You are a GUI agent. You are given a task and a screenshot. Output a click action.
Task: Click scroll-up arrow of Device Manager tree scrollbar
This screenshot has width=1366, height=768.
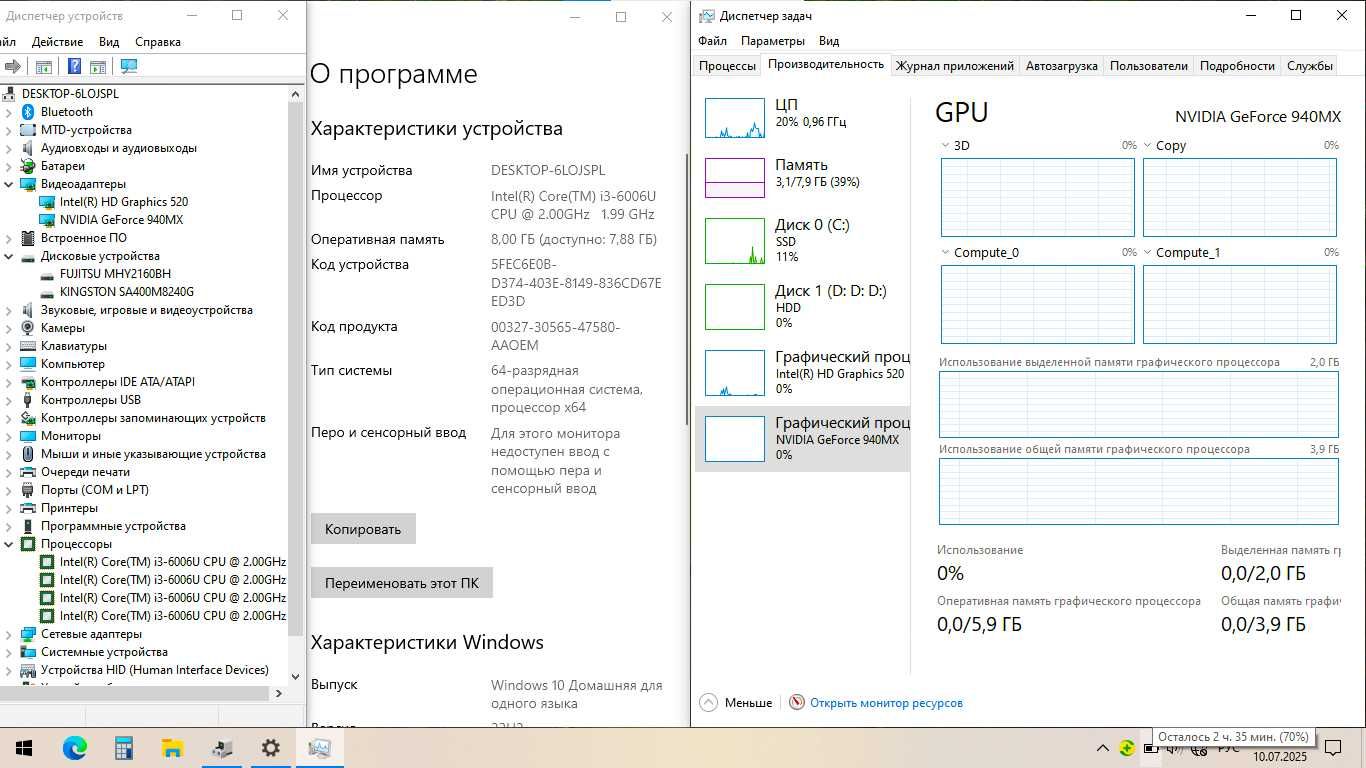(295, 94)
